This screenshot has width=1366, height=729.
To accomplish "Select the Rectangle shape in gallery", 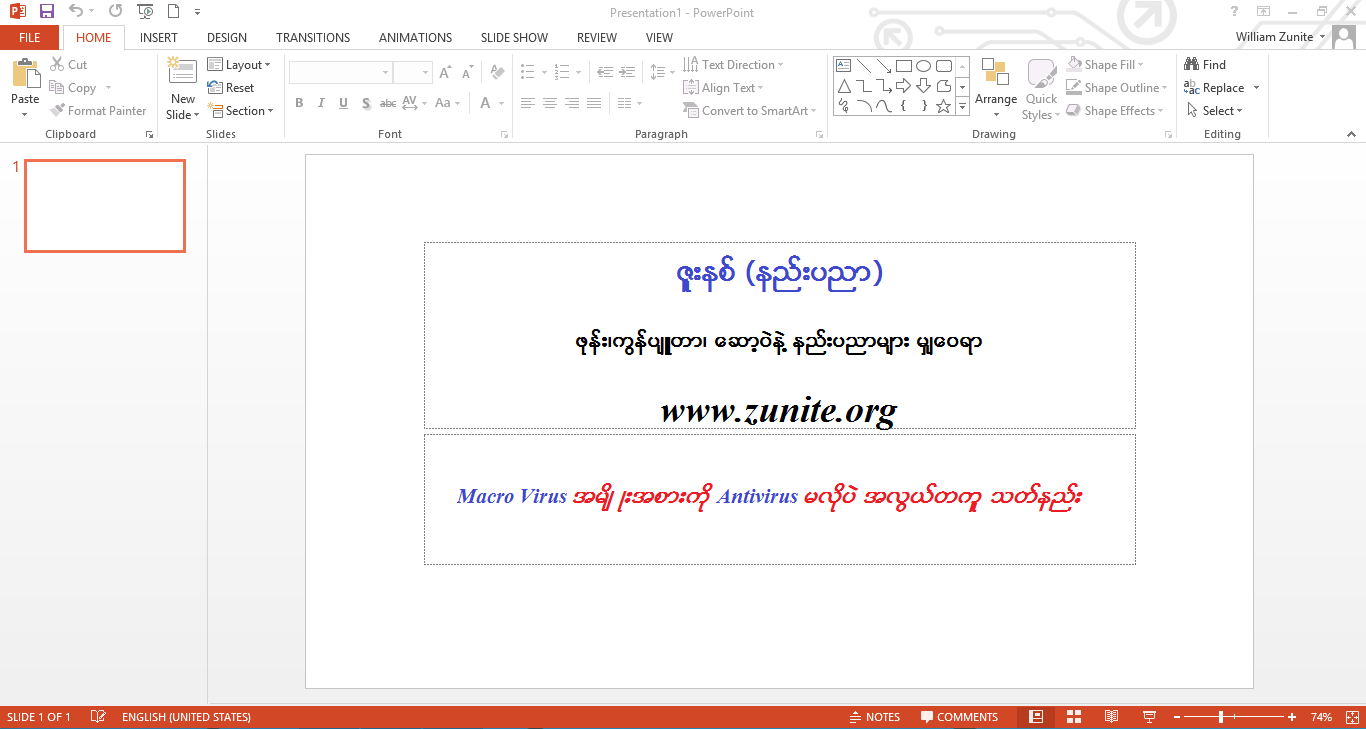I will tap(904, 66).
